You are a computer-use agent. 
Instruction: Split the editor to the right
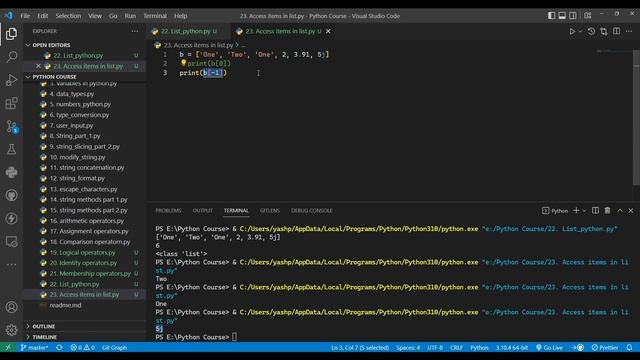(616, 31)
